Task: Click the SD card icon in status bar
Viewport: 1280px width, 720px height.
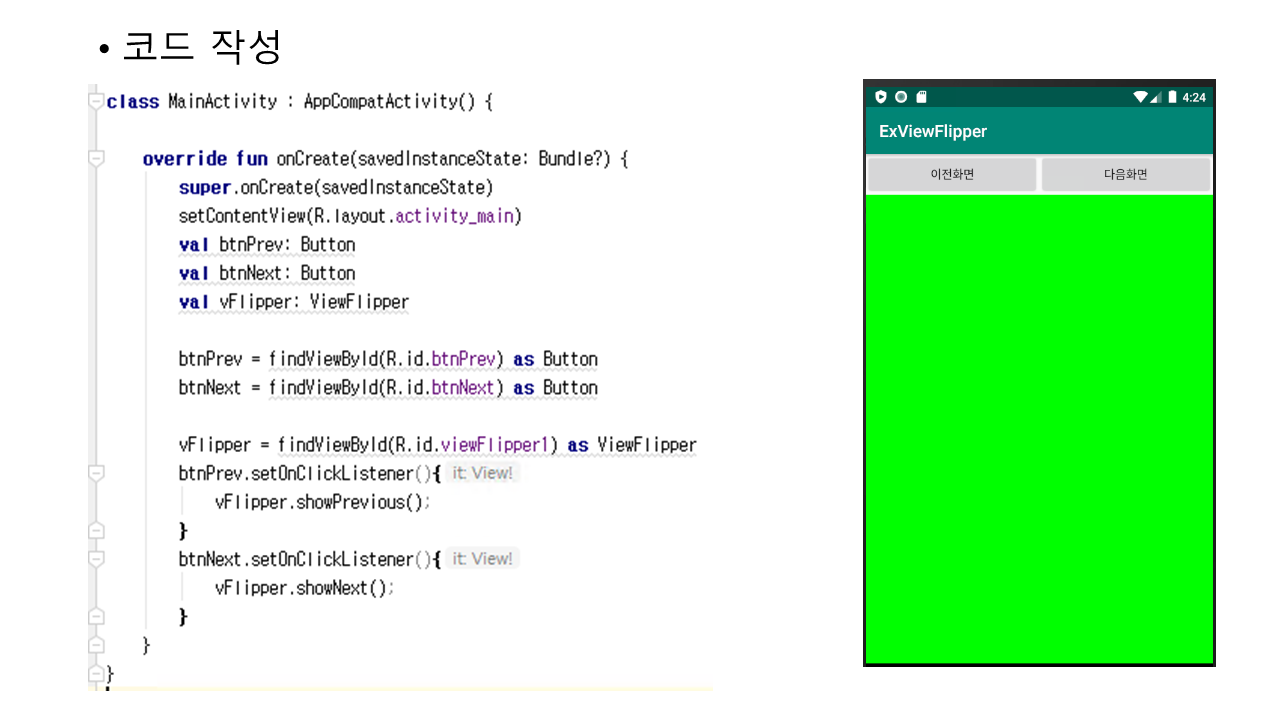Action: click(x=921, y=97)
